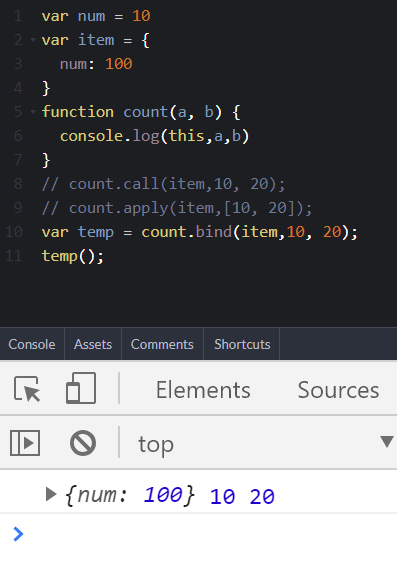Expand the {num: 100} logged object
Screen dimensions: 397x561
tap(51, 494)
